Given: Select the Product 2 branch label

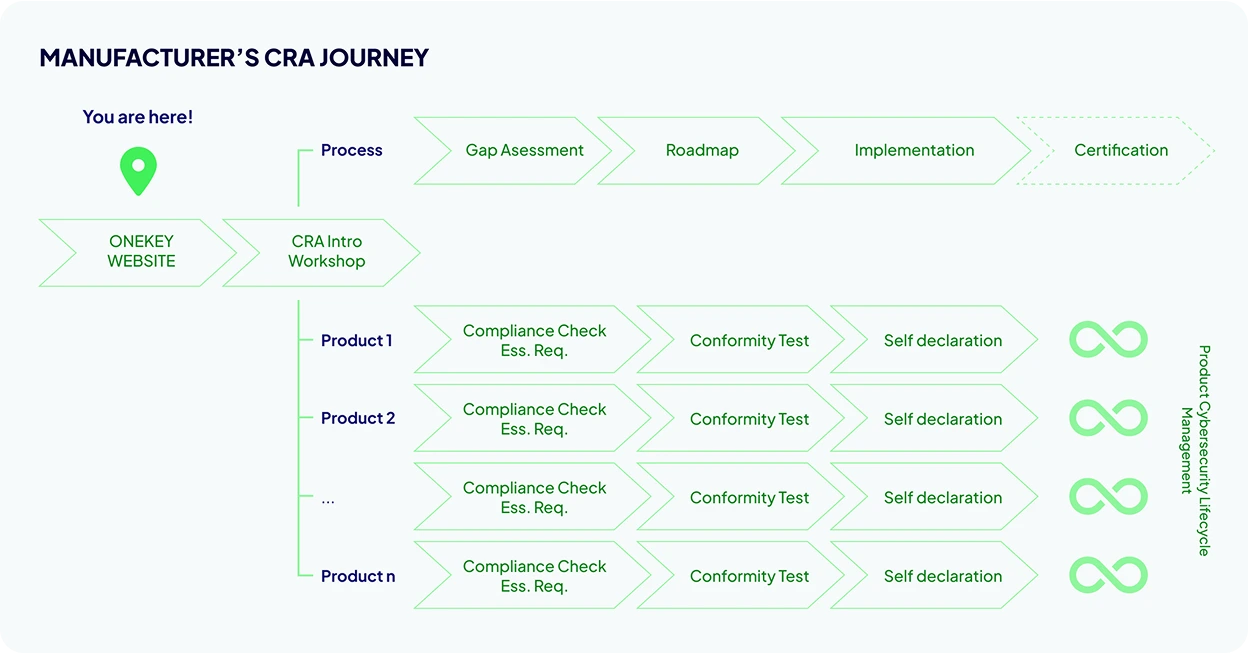Looking at the screenshot, I should click(x=358, y=419).
